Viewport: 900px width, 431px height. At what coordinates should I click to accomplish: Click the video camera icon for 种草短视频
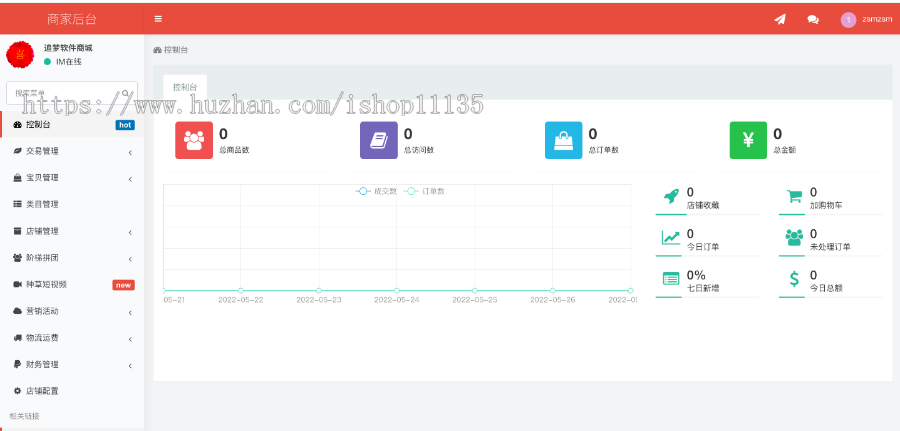pyautogui.click(x=17, y=285)
